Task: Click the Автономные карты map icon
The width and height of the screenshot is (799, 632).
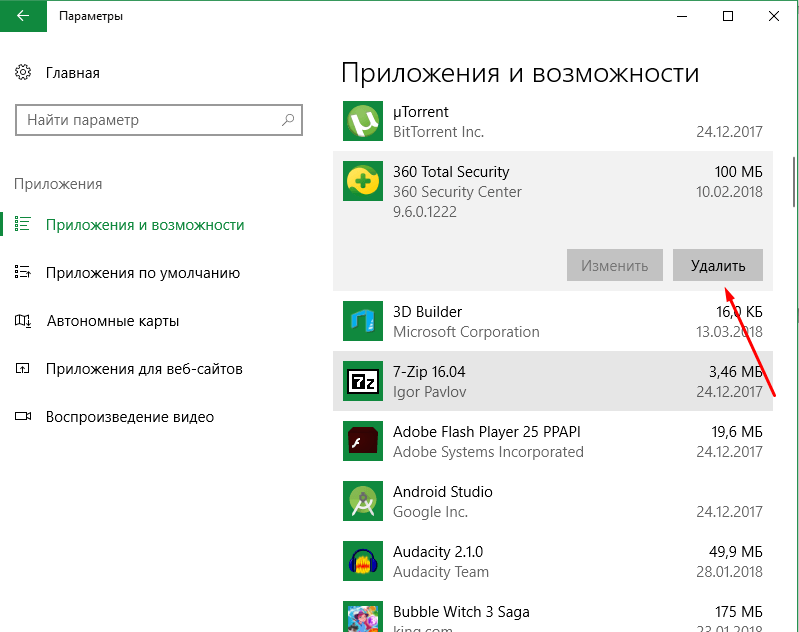Action: coord(23,321)
